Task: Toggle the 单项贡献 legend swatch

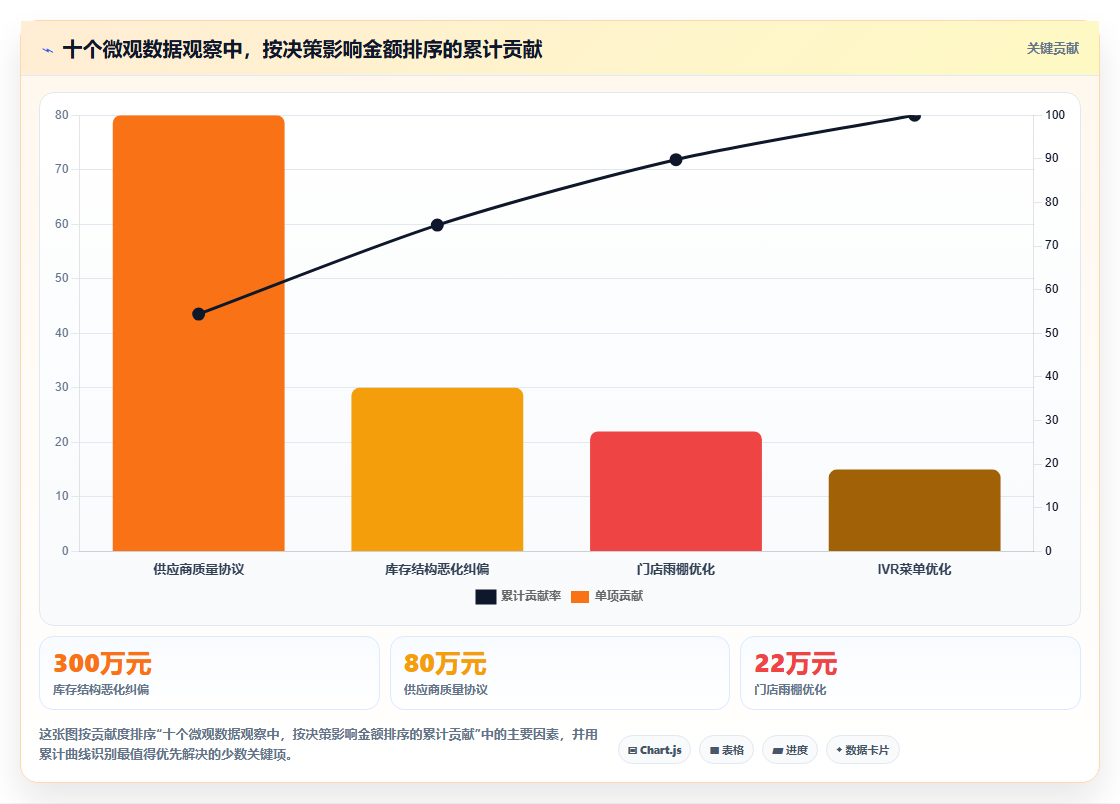Action: coord(580,596)
